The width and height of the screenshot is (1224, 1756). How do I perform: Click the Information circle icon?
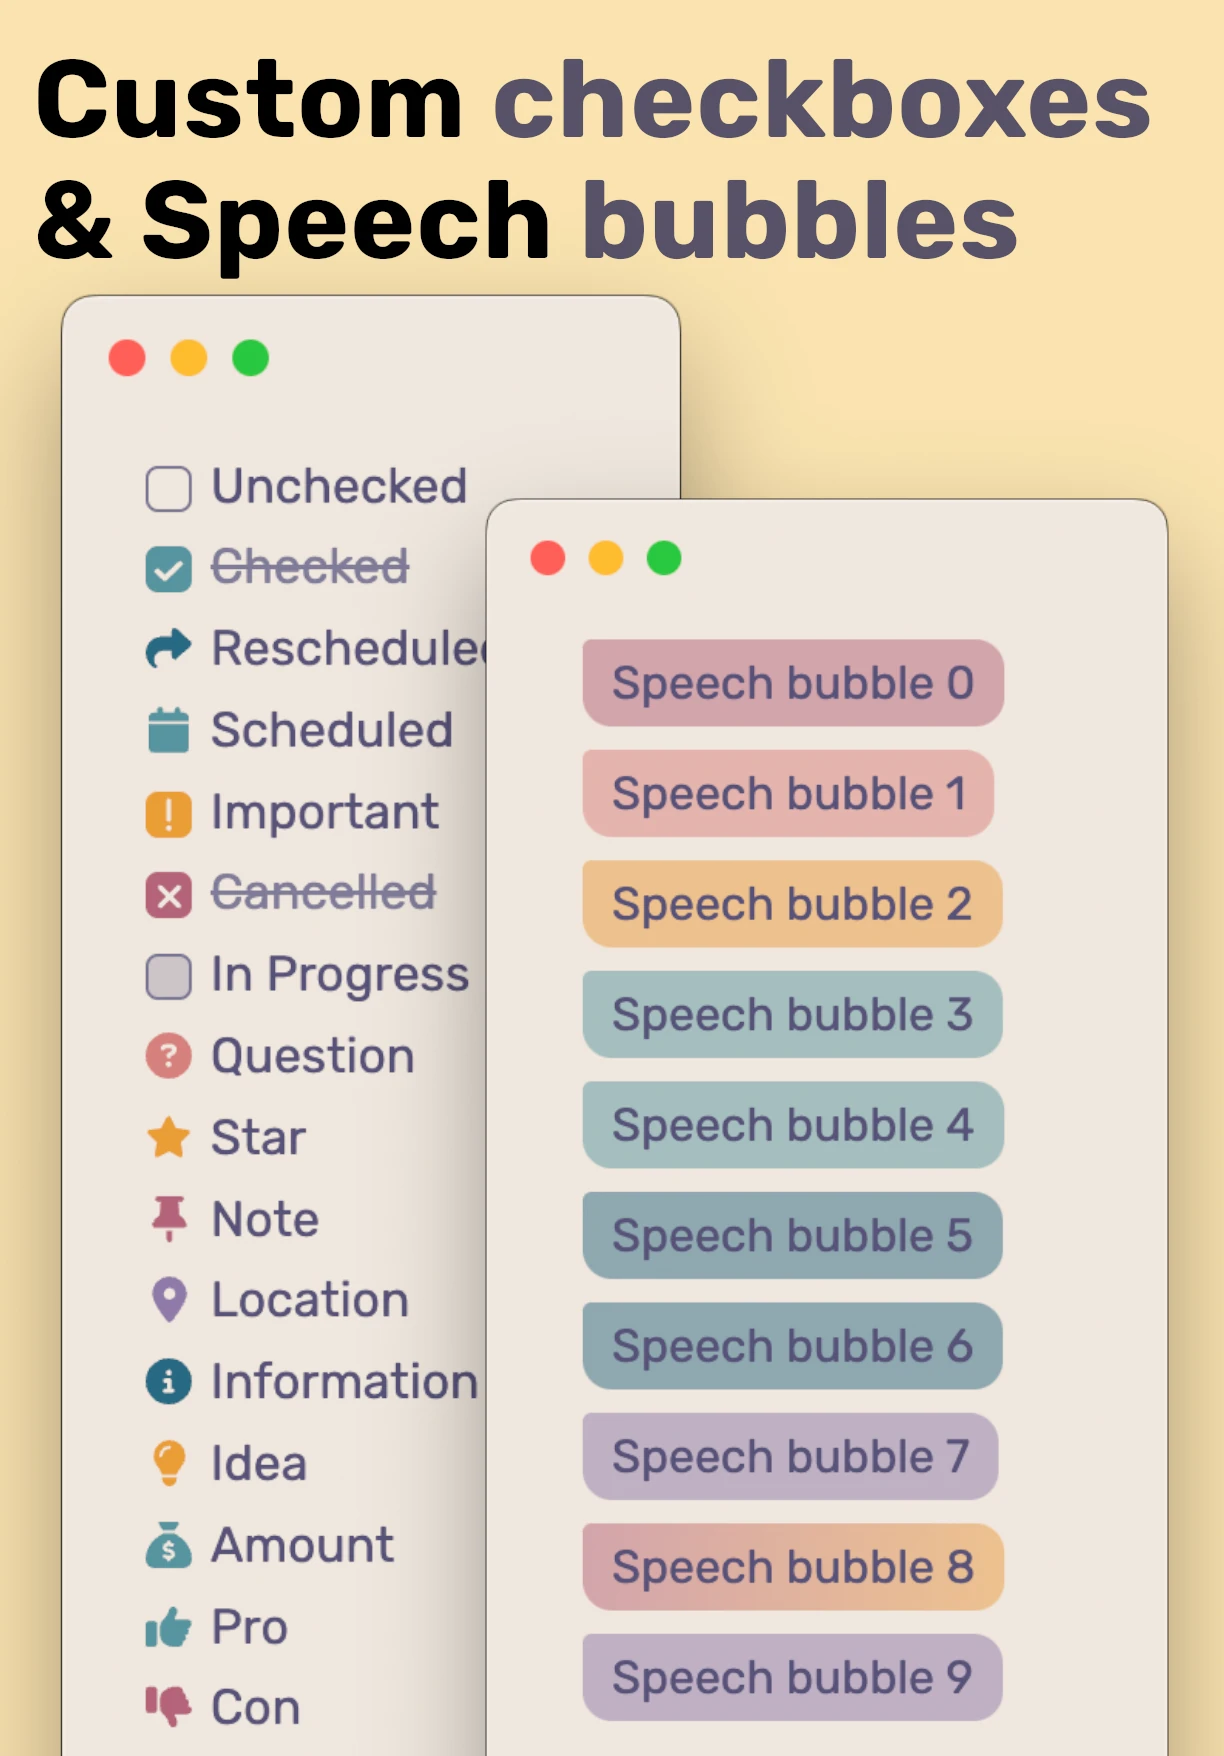tap(168, 1382)
